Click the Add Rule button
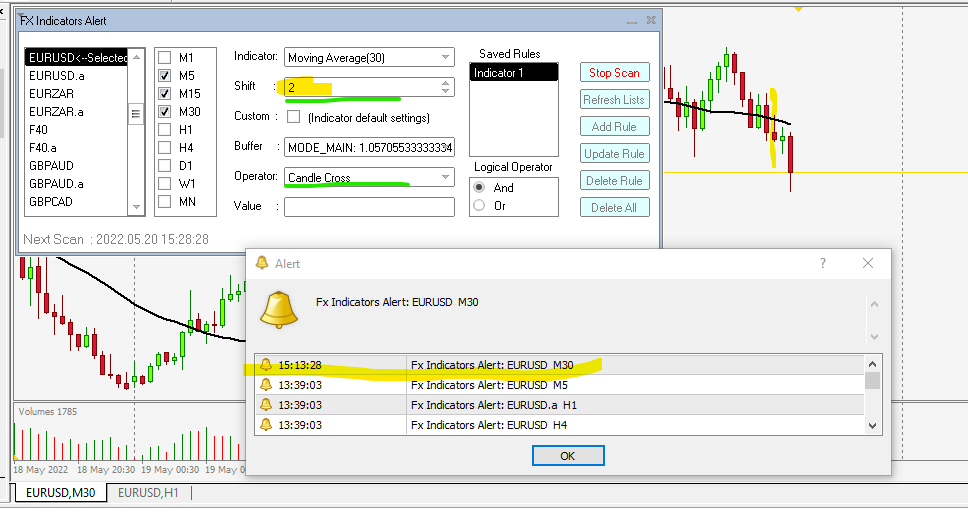Screen dimensions: 968x512 [x=614, y=127]
